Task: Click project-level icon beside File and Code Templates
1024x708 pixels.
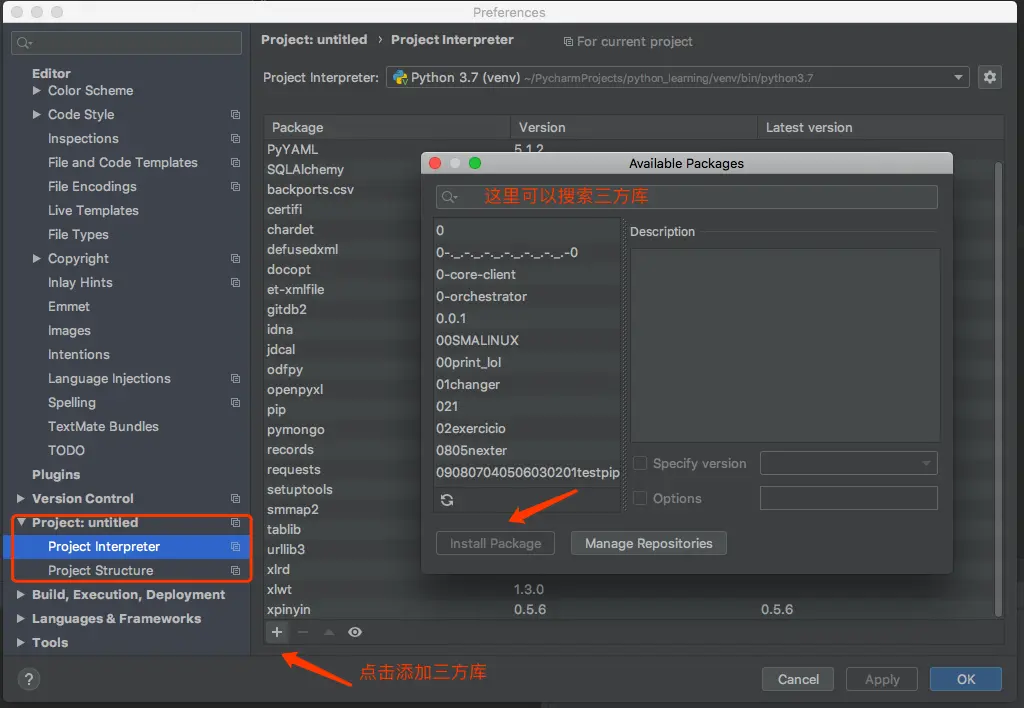Action: click(235, 163)
